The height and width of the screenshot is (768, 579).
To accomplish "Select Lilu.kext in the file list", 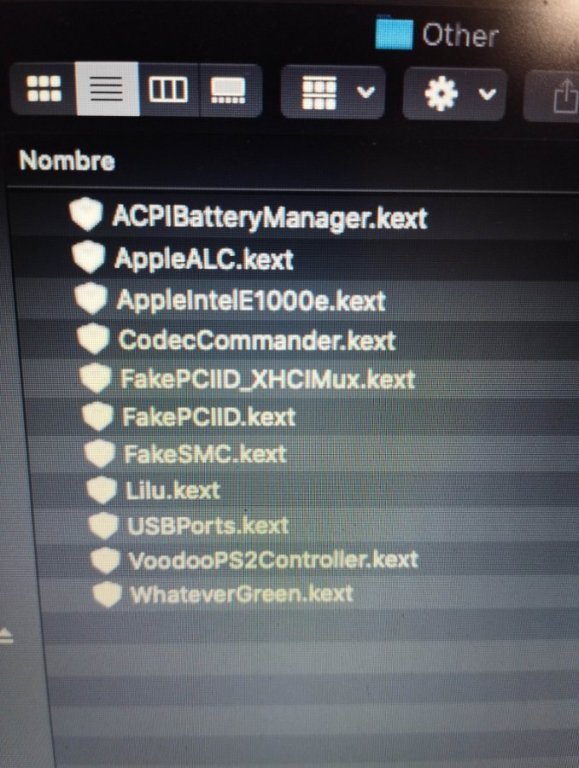I will point(172,490).
